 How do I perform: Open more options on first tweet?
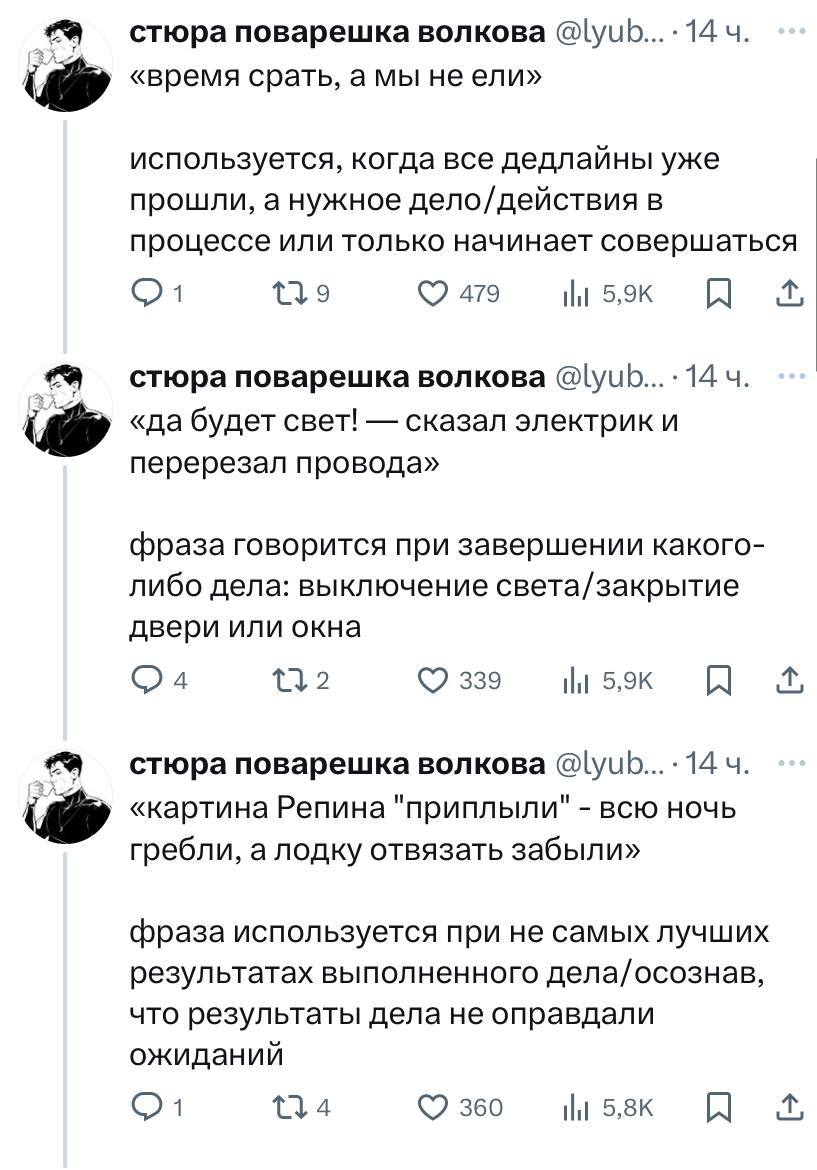[x=794, y=32]
